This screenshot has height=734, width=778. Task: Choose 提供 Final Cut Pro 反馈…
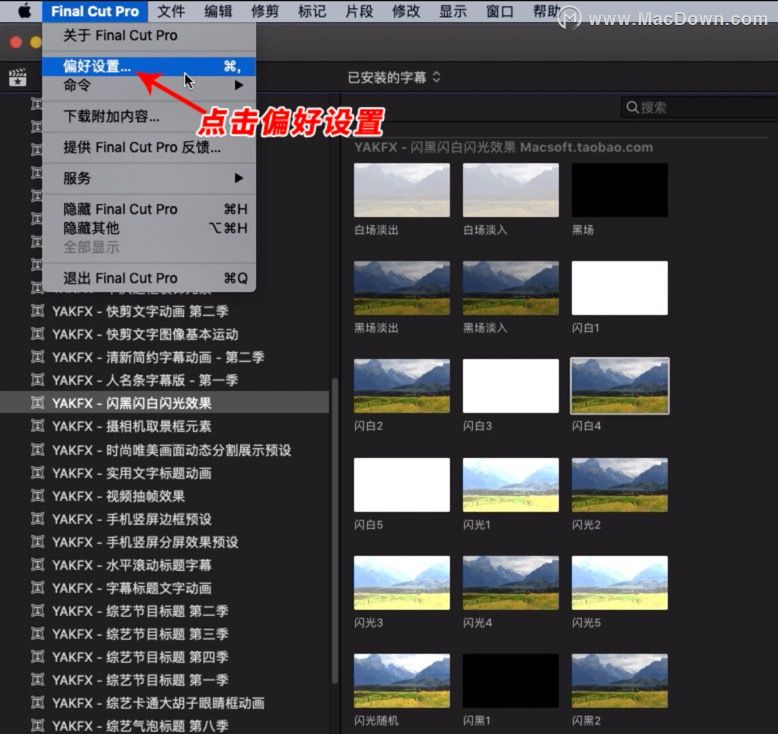pyautogui.click(x=149, y=147)
